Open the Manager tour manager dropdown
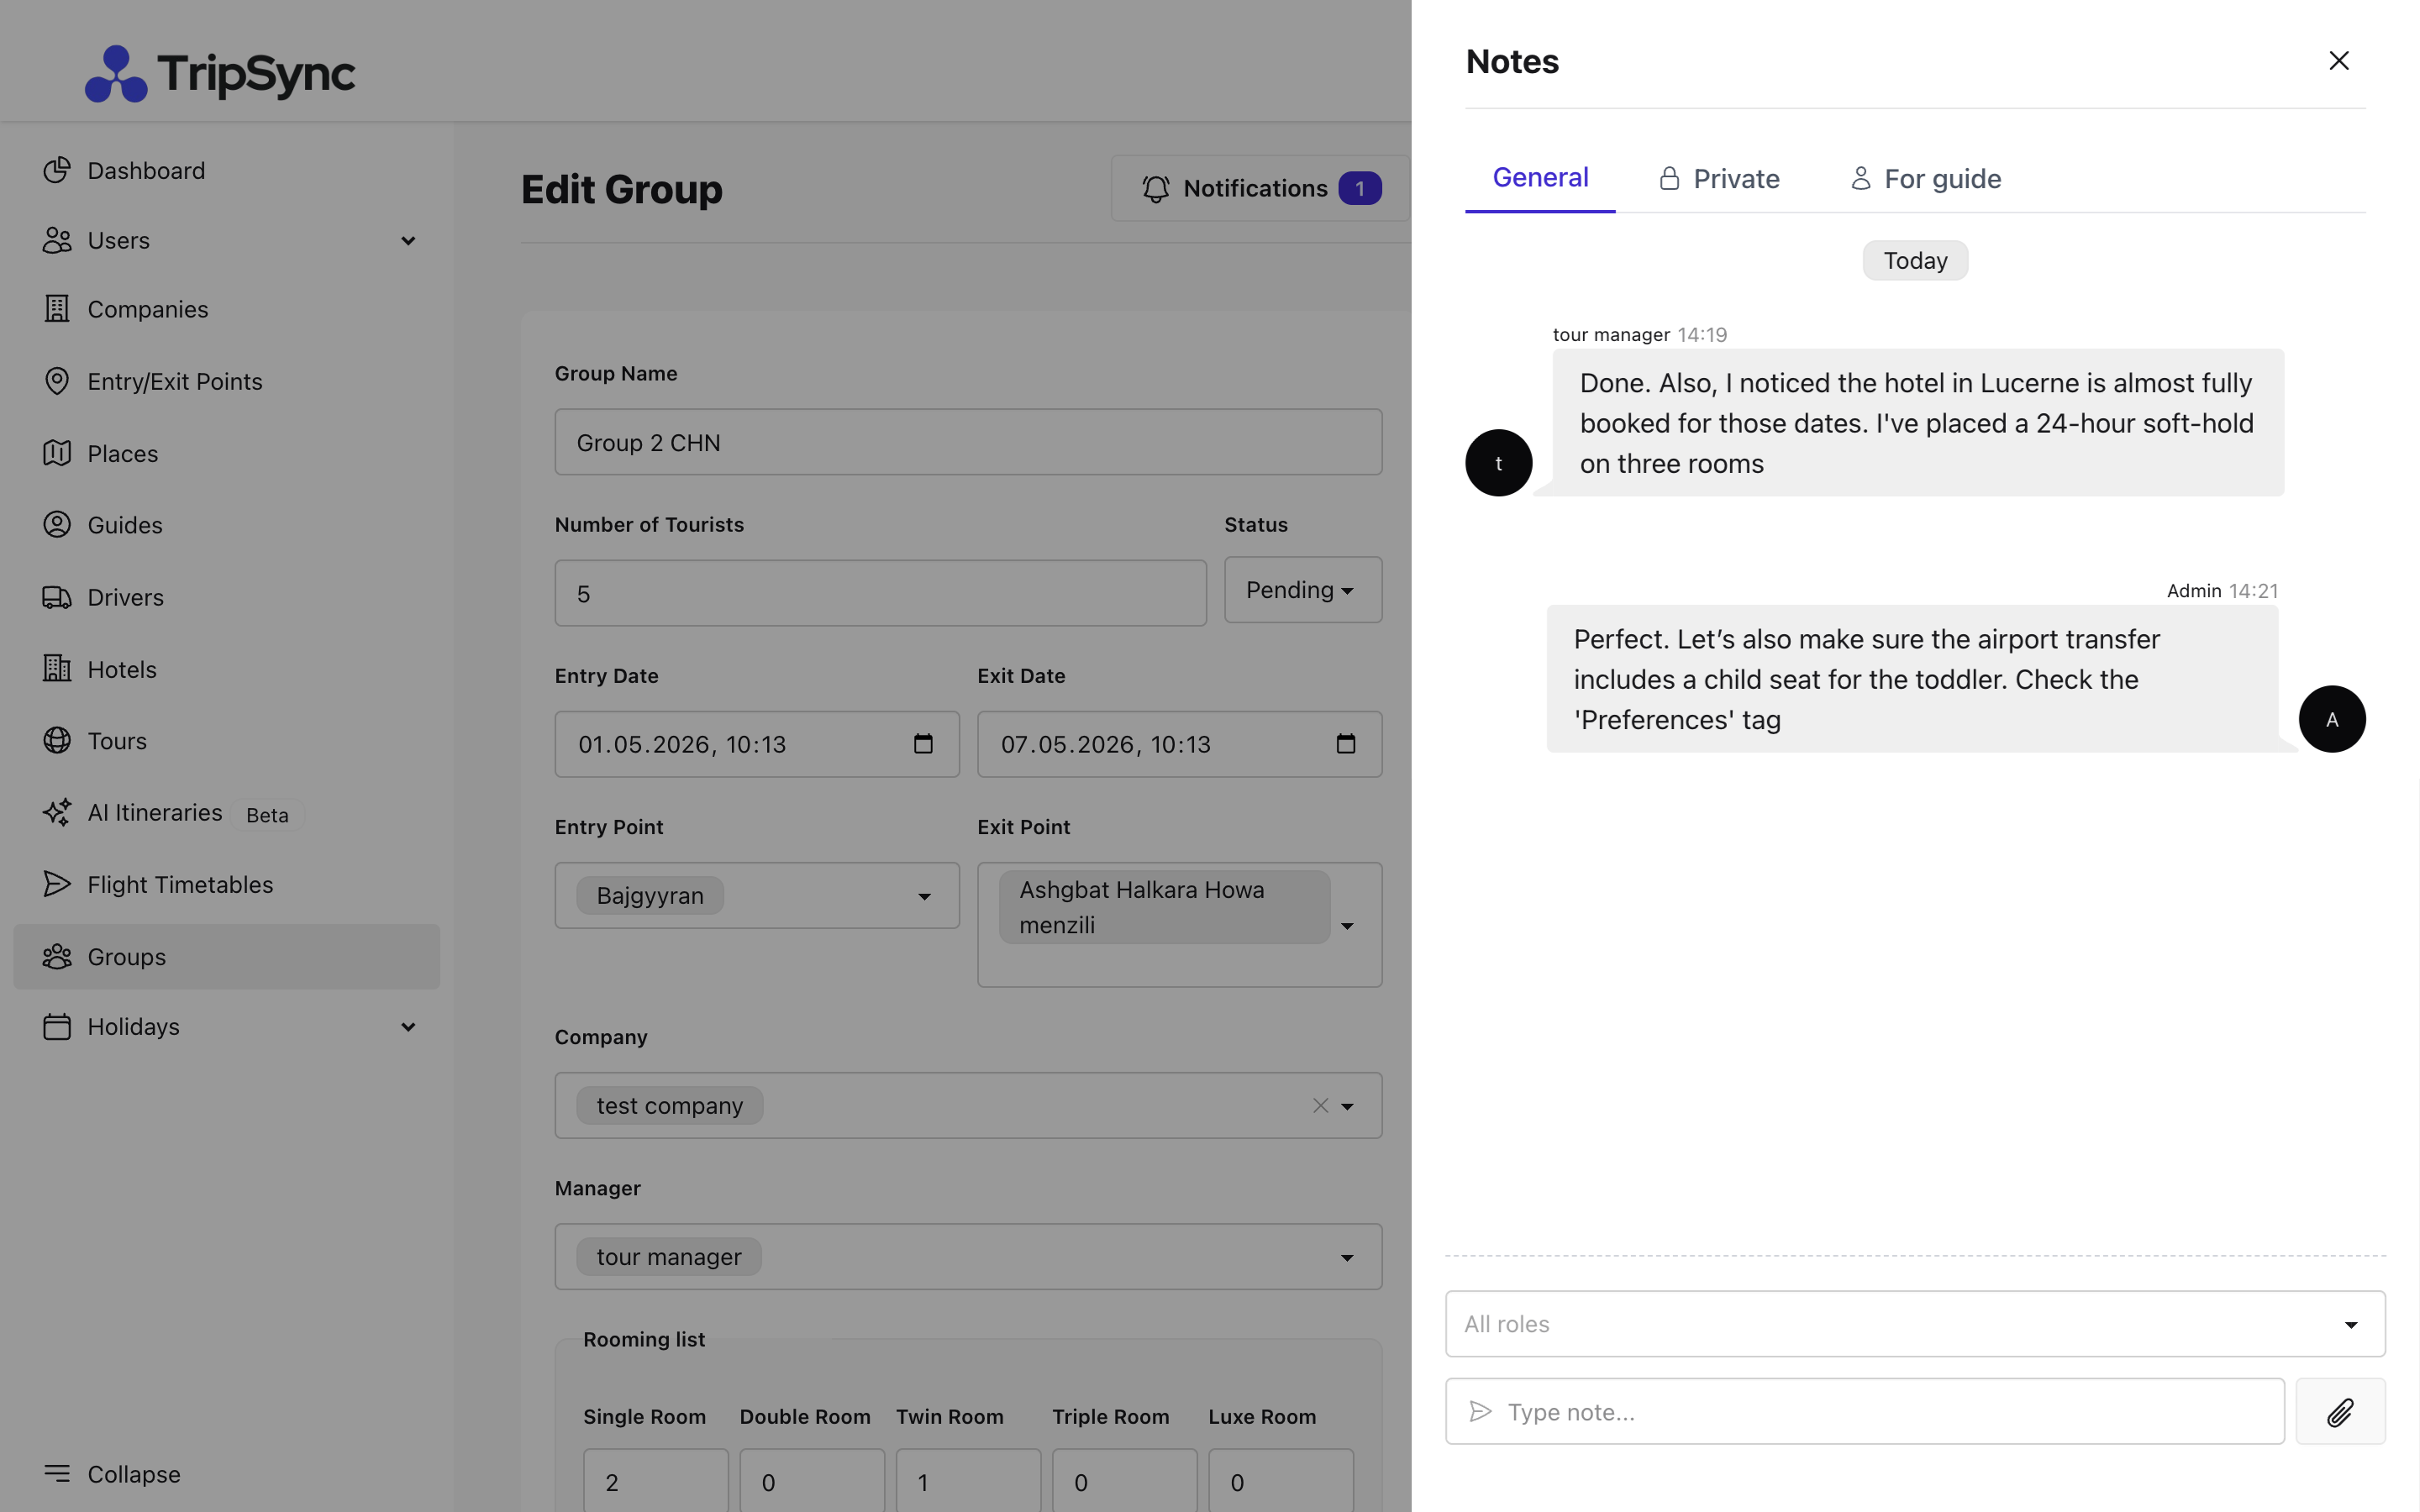Screen dimensions: 2420x1512 (968, 1256)
